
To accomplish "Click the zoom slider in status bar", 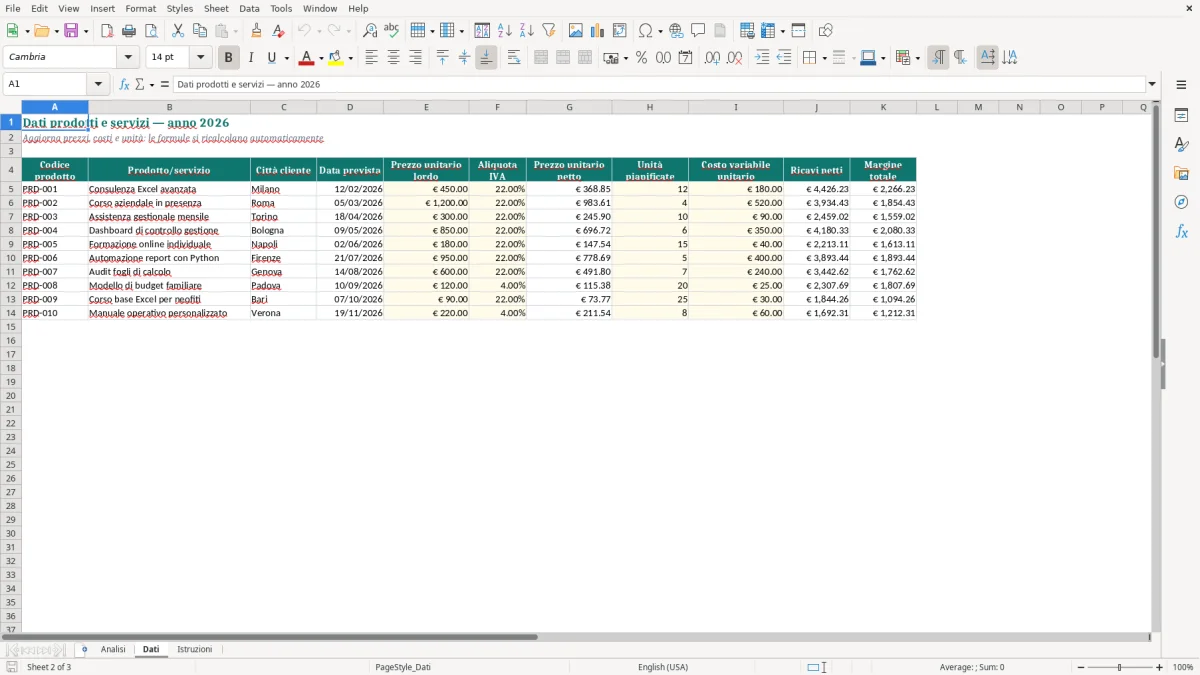I will click(1120, 667).
